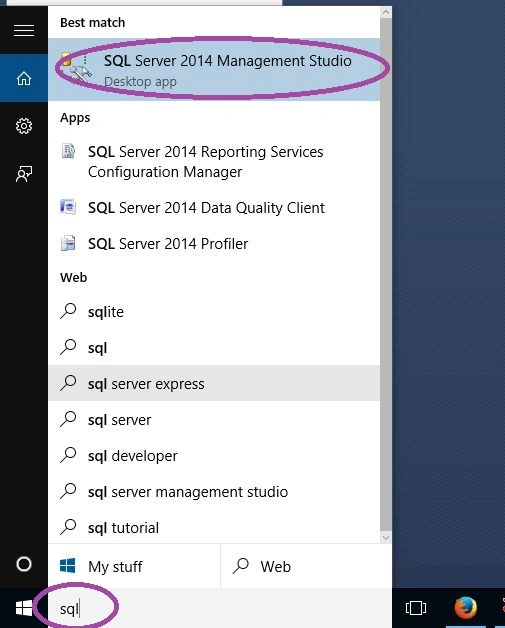Image resolution: width=505 pixels, height=628 pixels.
Task: Switch to the Web search filter
Action: coord(306,566)
